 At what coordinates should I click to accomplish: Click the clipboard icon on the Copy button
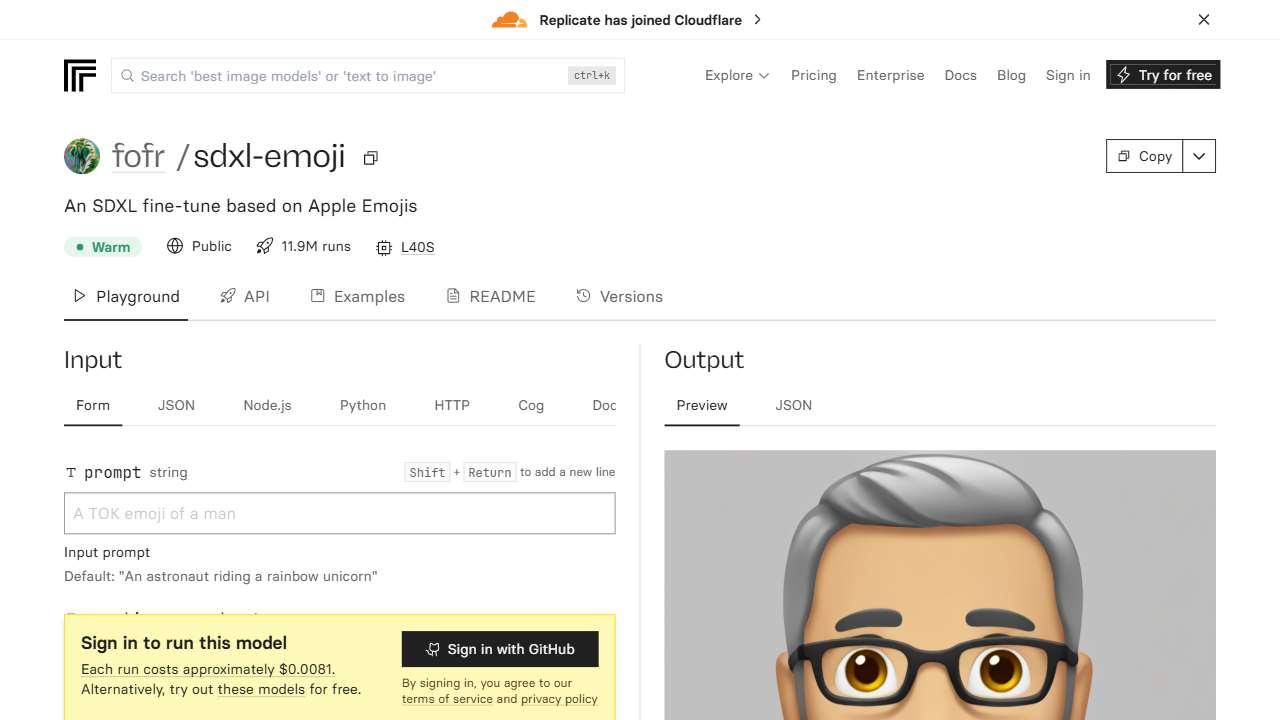click(1124, 156)
